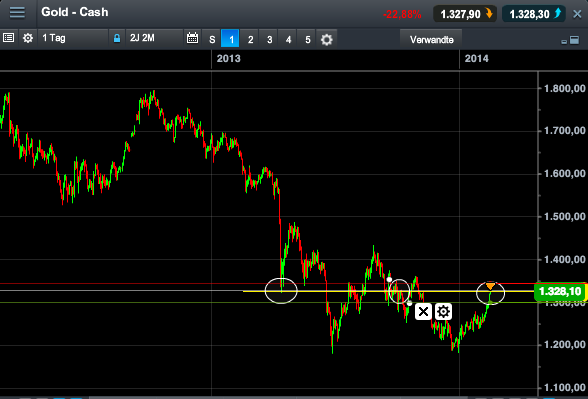
Task: Click the 1.328,10 price label
Action: coord(560,291)
